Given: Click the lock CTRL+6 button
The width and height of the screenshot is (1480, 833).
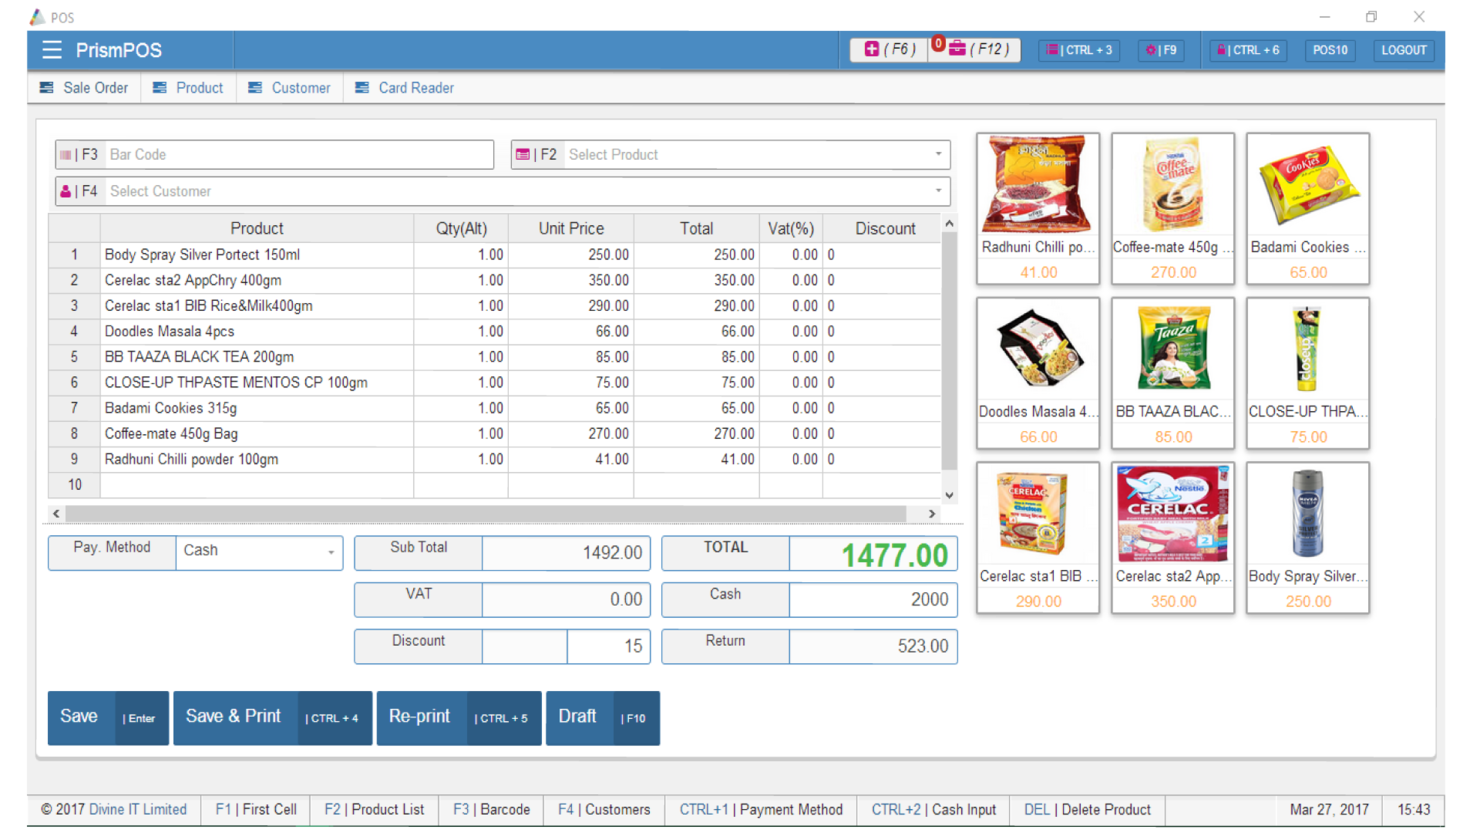Looking at the screenshot, I should point(1248,50).
